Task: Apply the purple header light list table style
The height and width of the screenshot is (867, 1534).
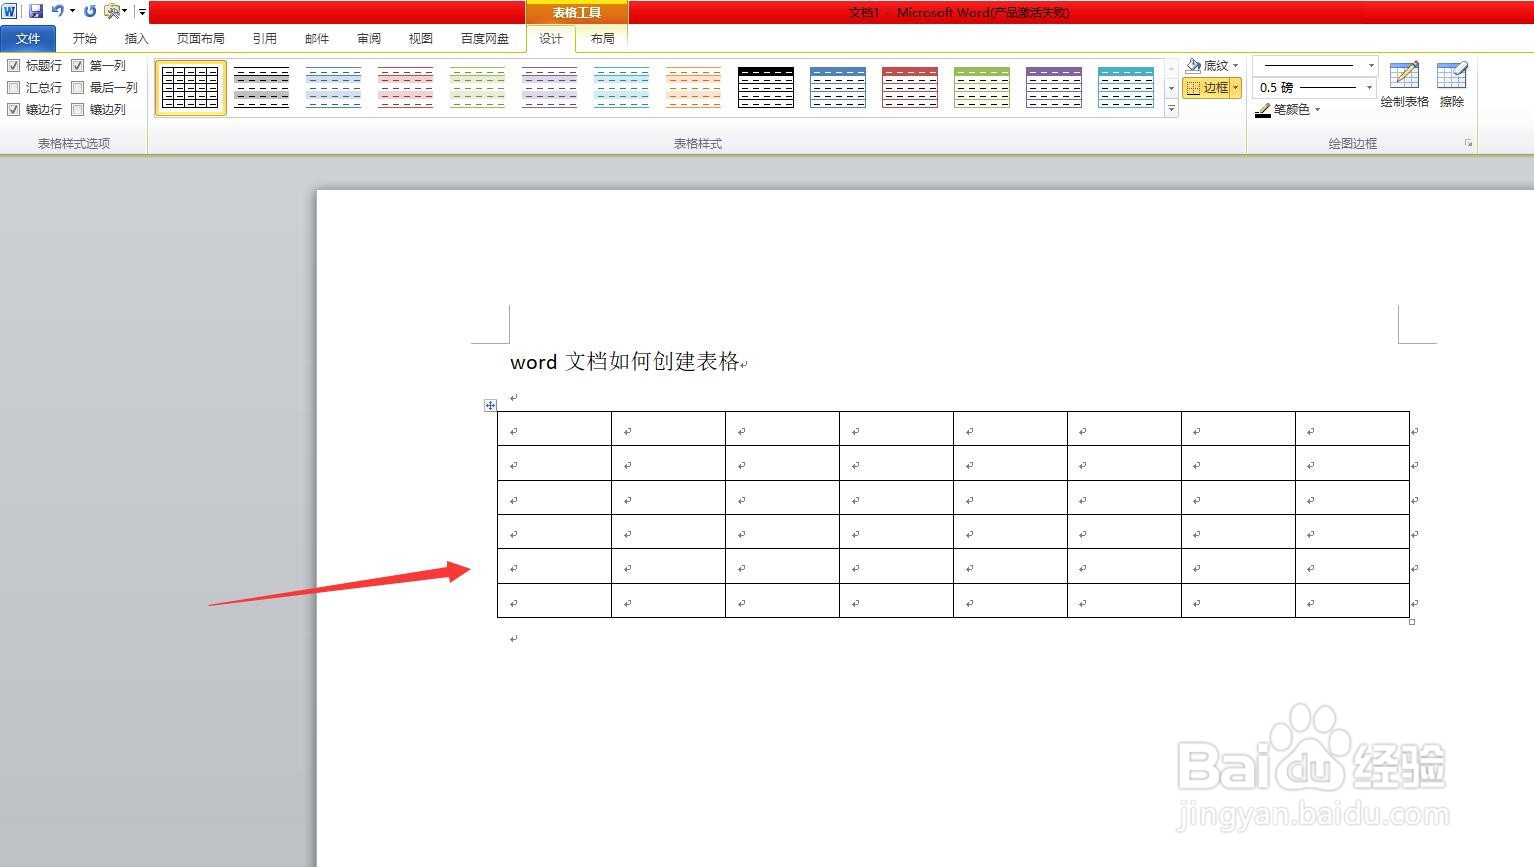Action: click(x=1054, y=88)
